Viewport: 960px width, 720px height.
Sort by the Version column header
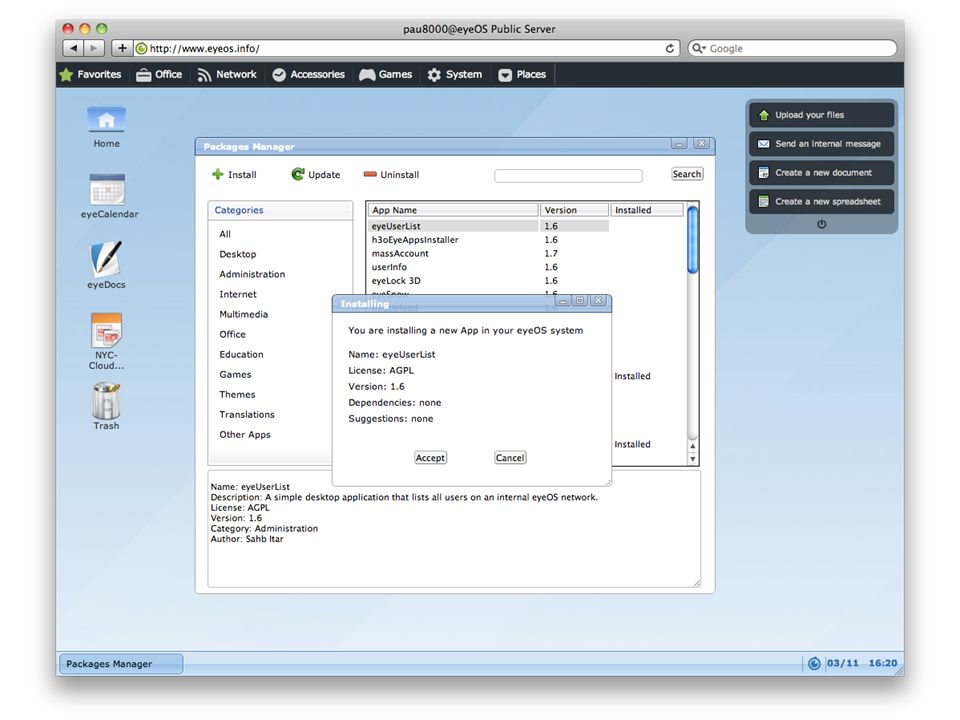(x=574, y=210)
